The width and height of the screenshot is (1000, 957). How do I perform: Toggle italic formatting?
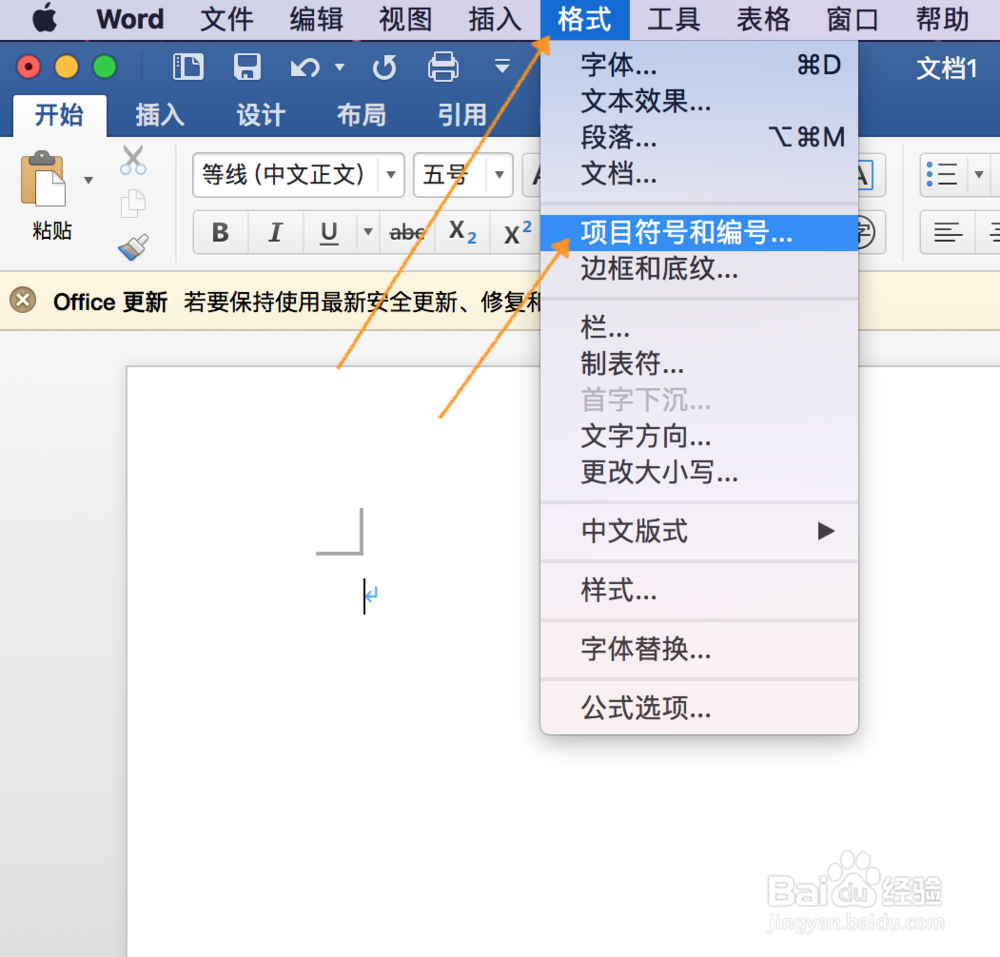click(275, 233)
